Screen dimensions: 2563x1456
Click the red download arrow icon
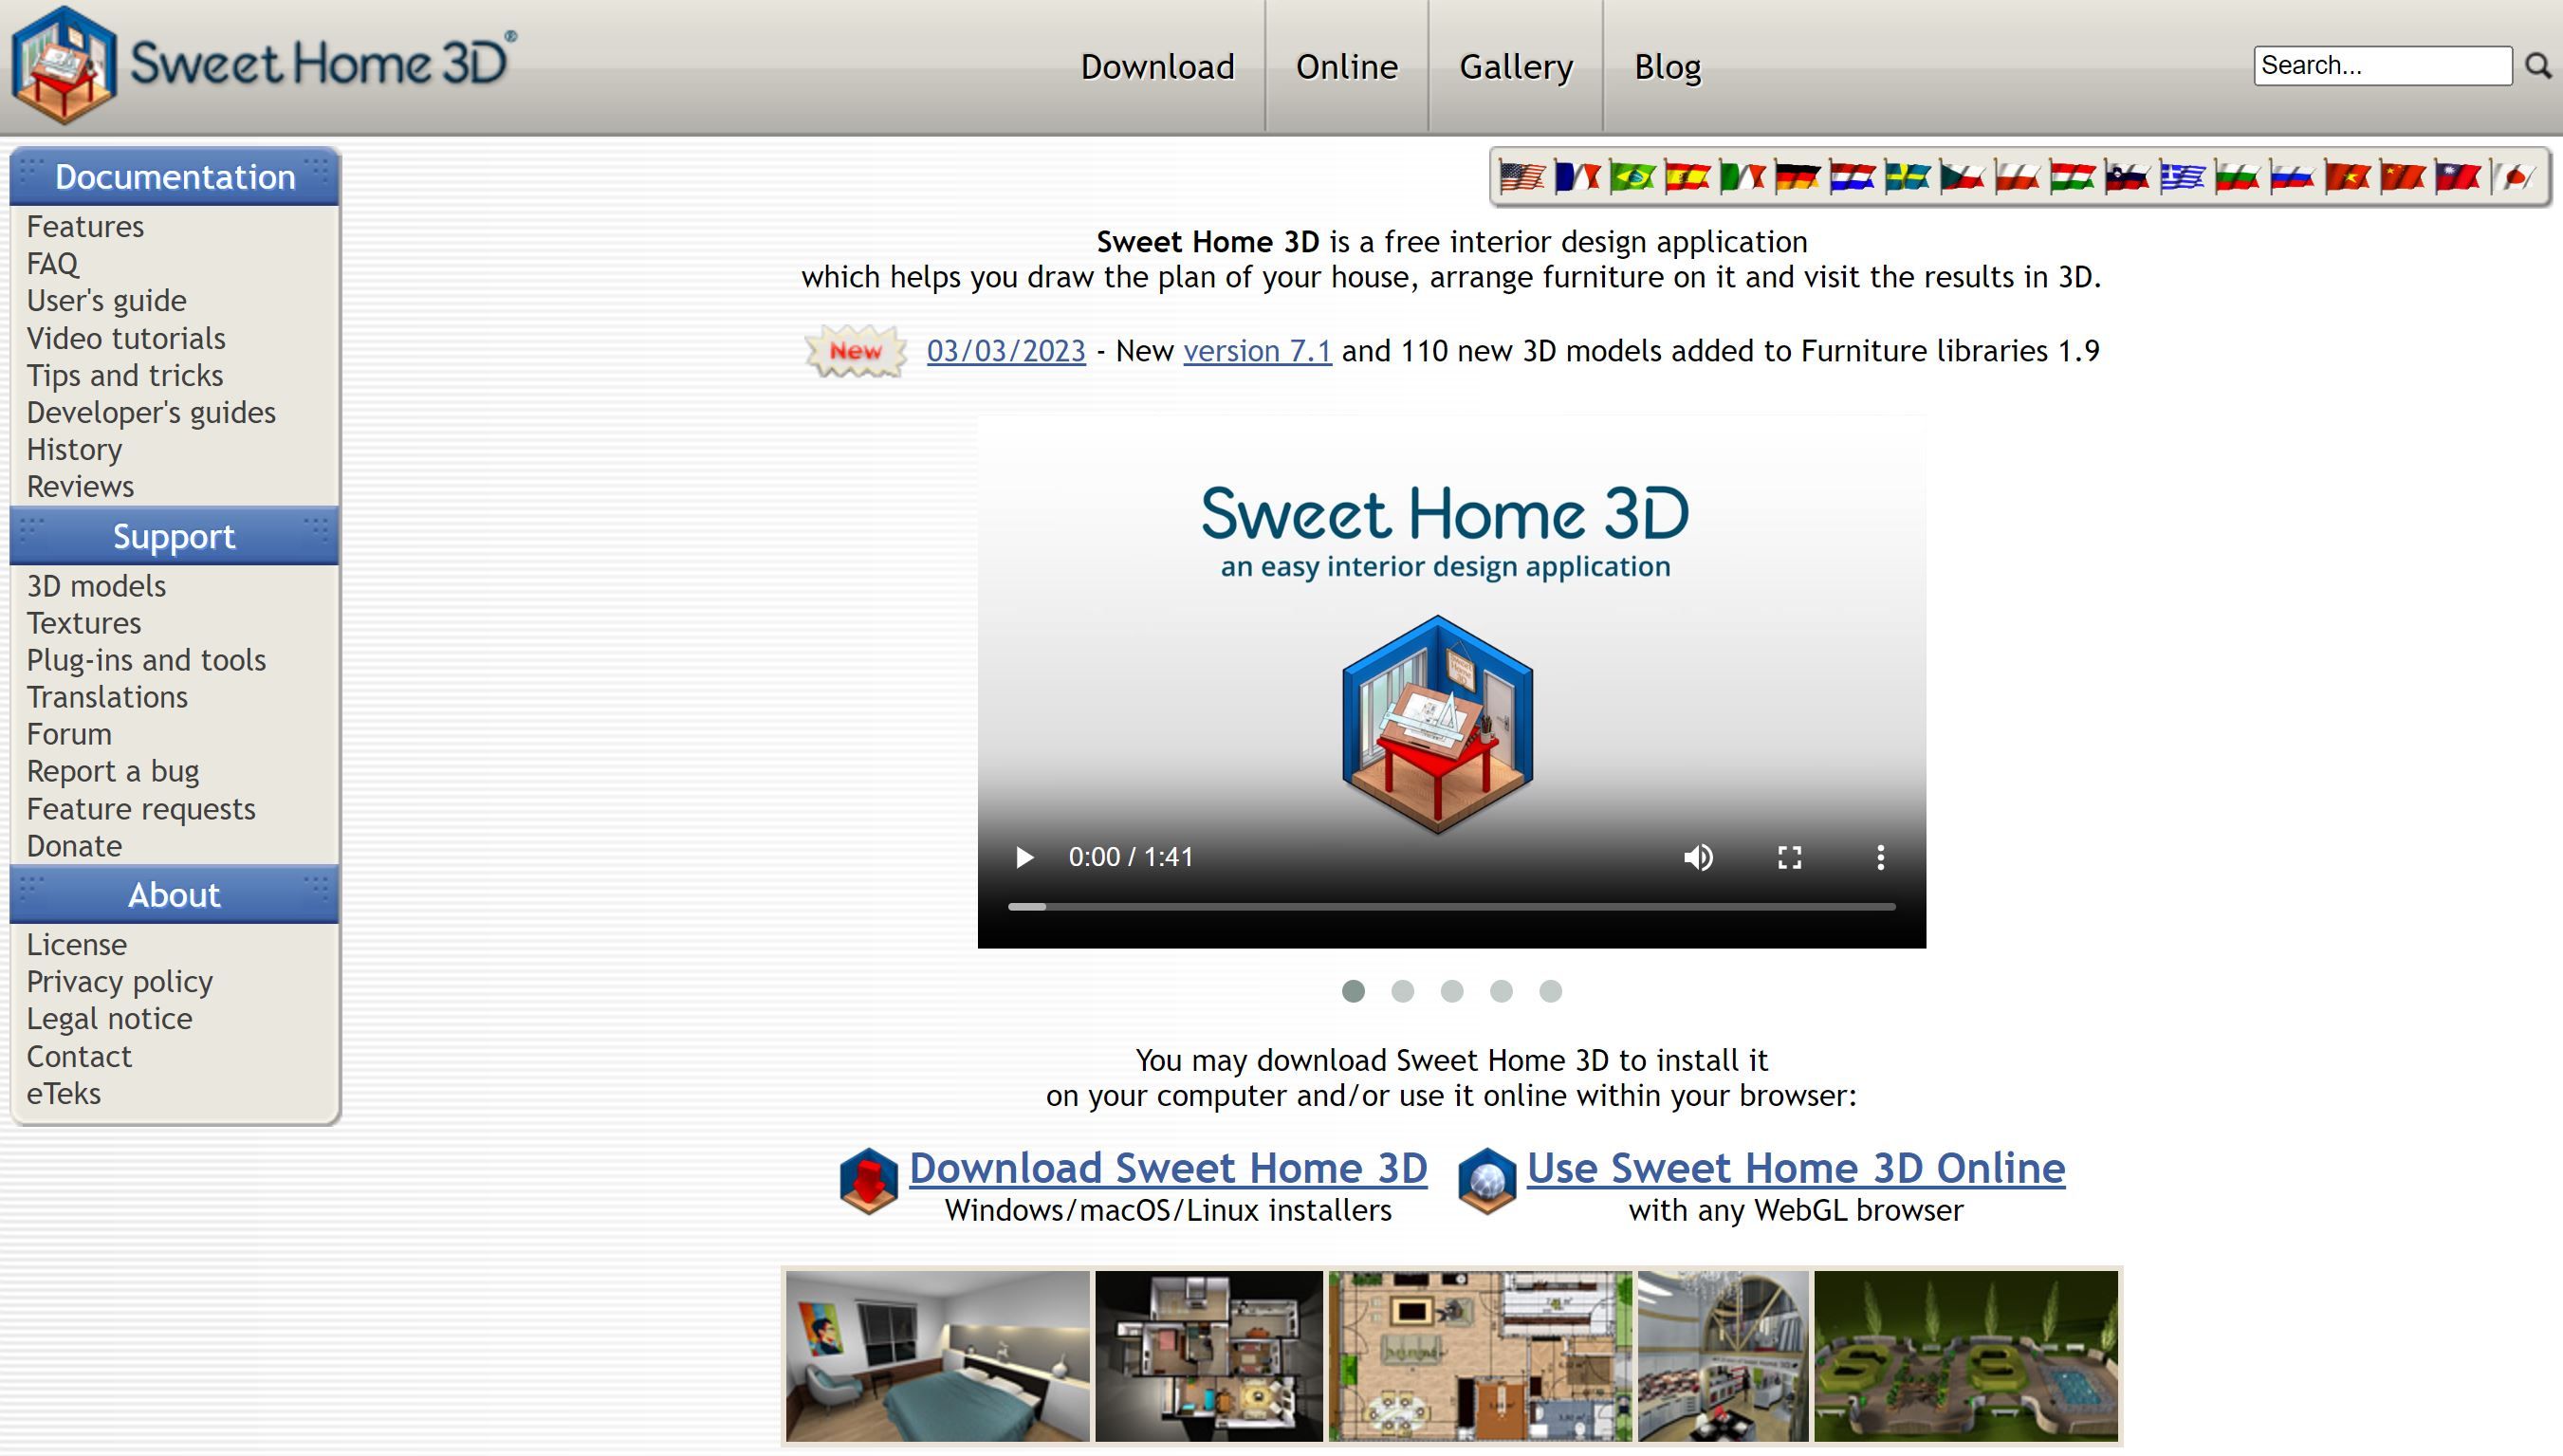coord(868,1181)
